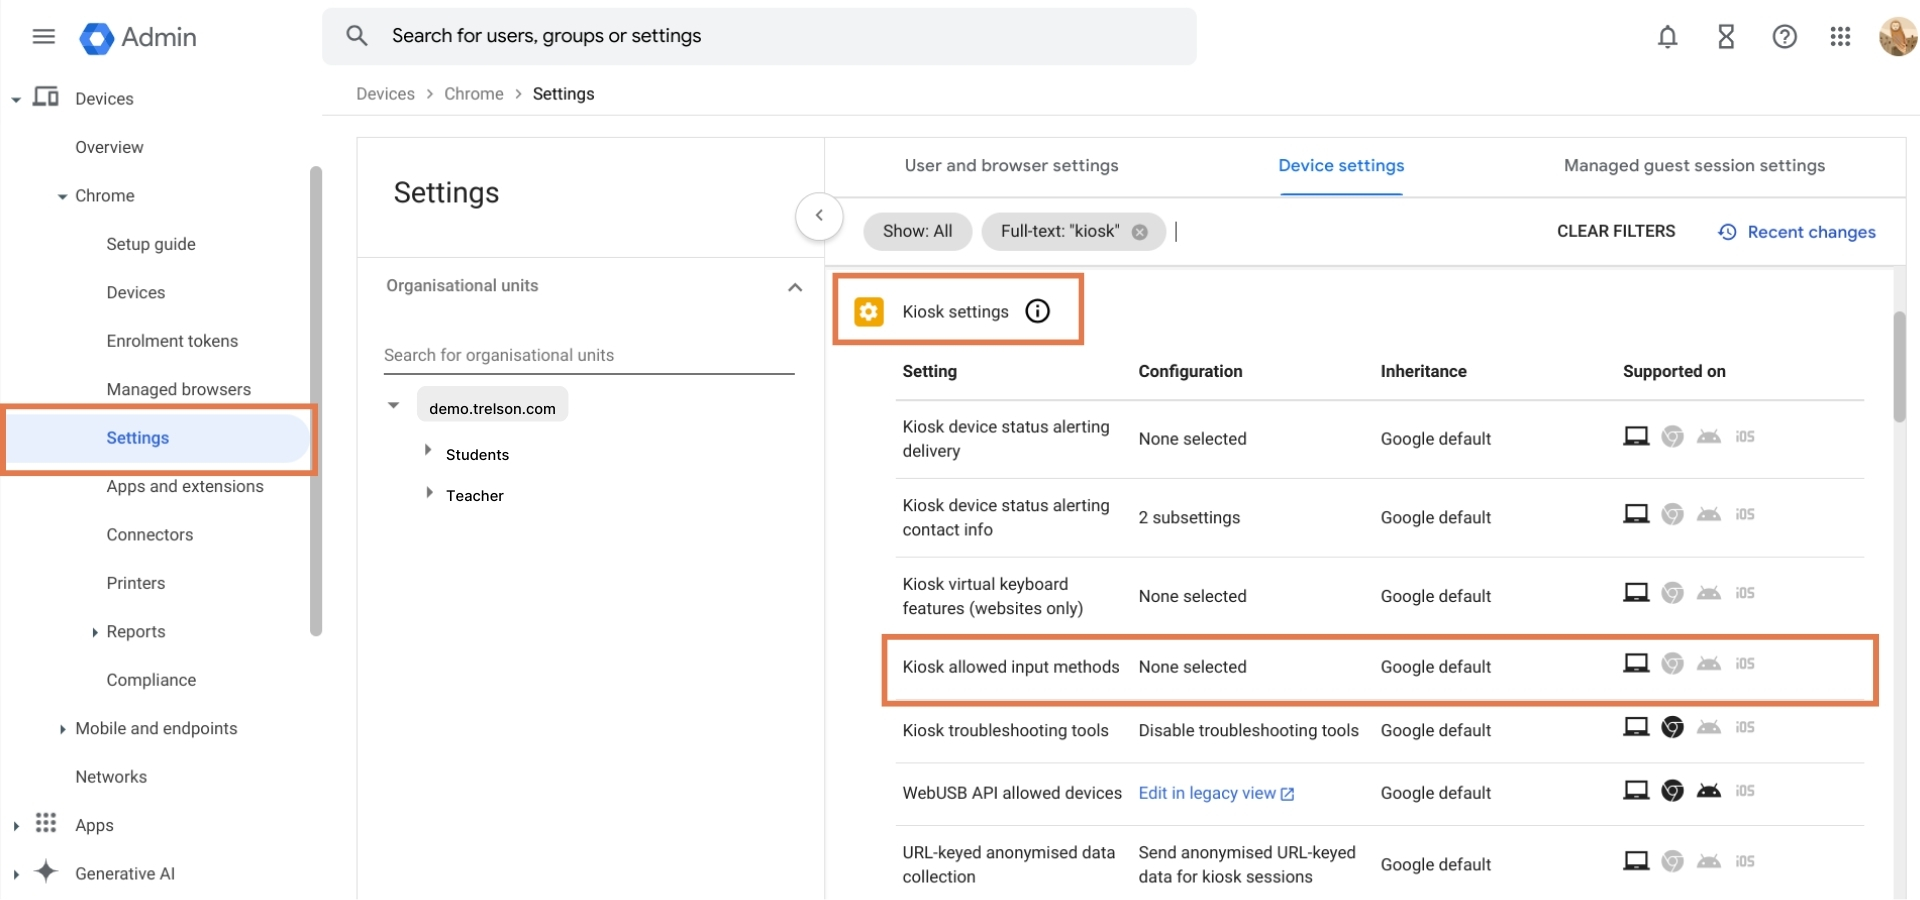This screenshot has height=900, width=1920.
Task: Click the CLEAR FILTERS button
Action: click(1616, 231)
